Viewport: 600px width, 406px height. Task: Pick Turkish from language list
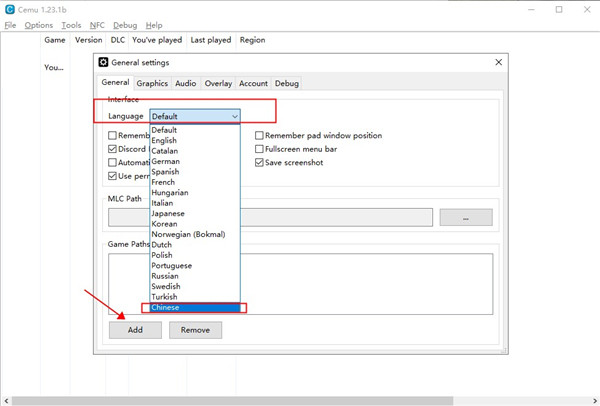(x=195, y=297)
